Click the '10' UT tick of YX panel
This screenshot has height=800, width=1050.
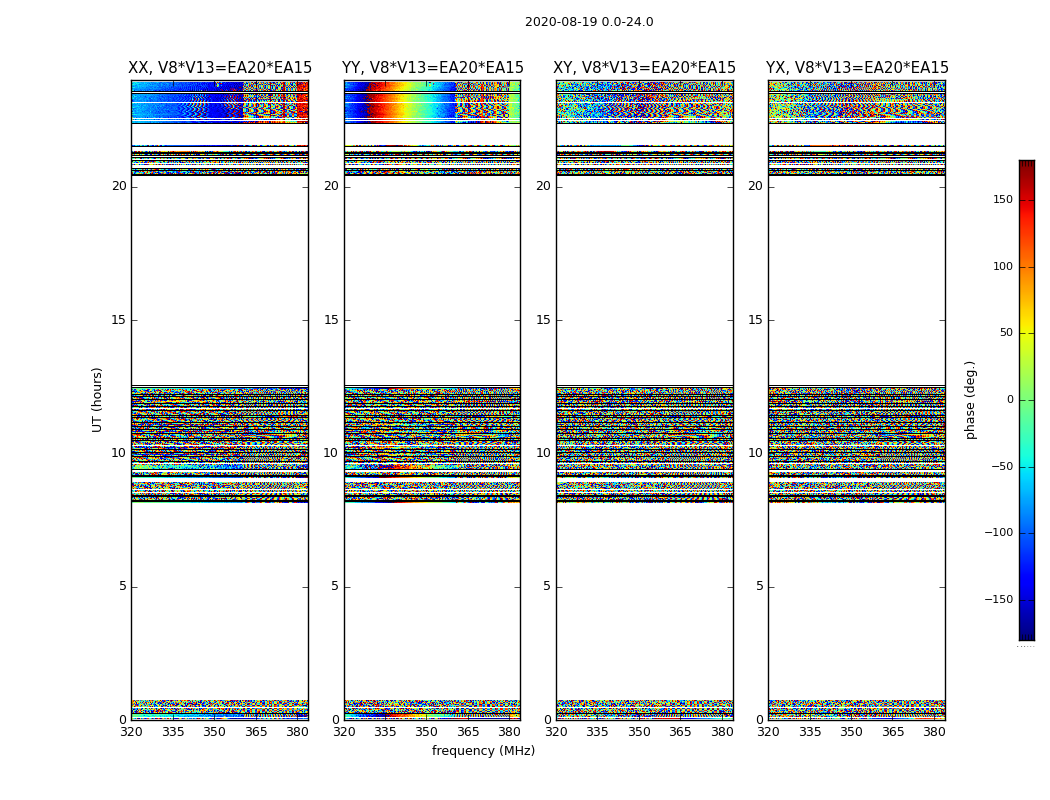756,453
